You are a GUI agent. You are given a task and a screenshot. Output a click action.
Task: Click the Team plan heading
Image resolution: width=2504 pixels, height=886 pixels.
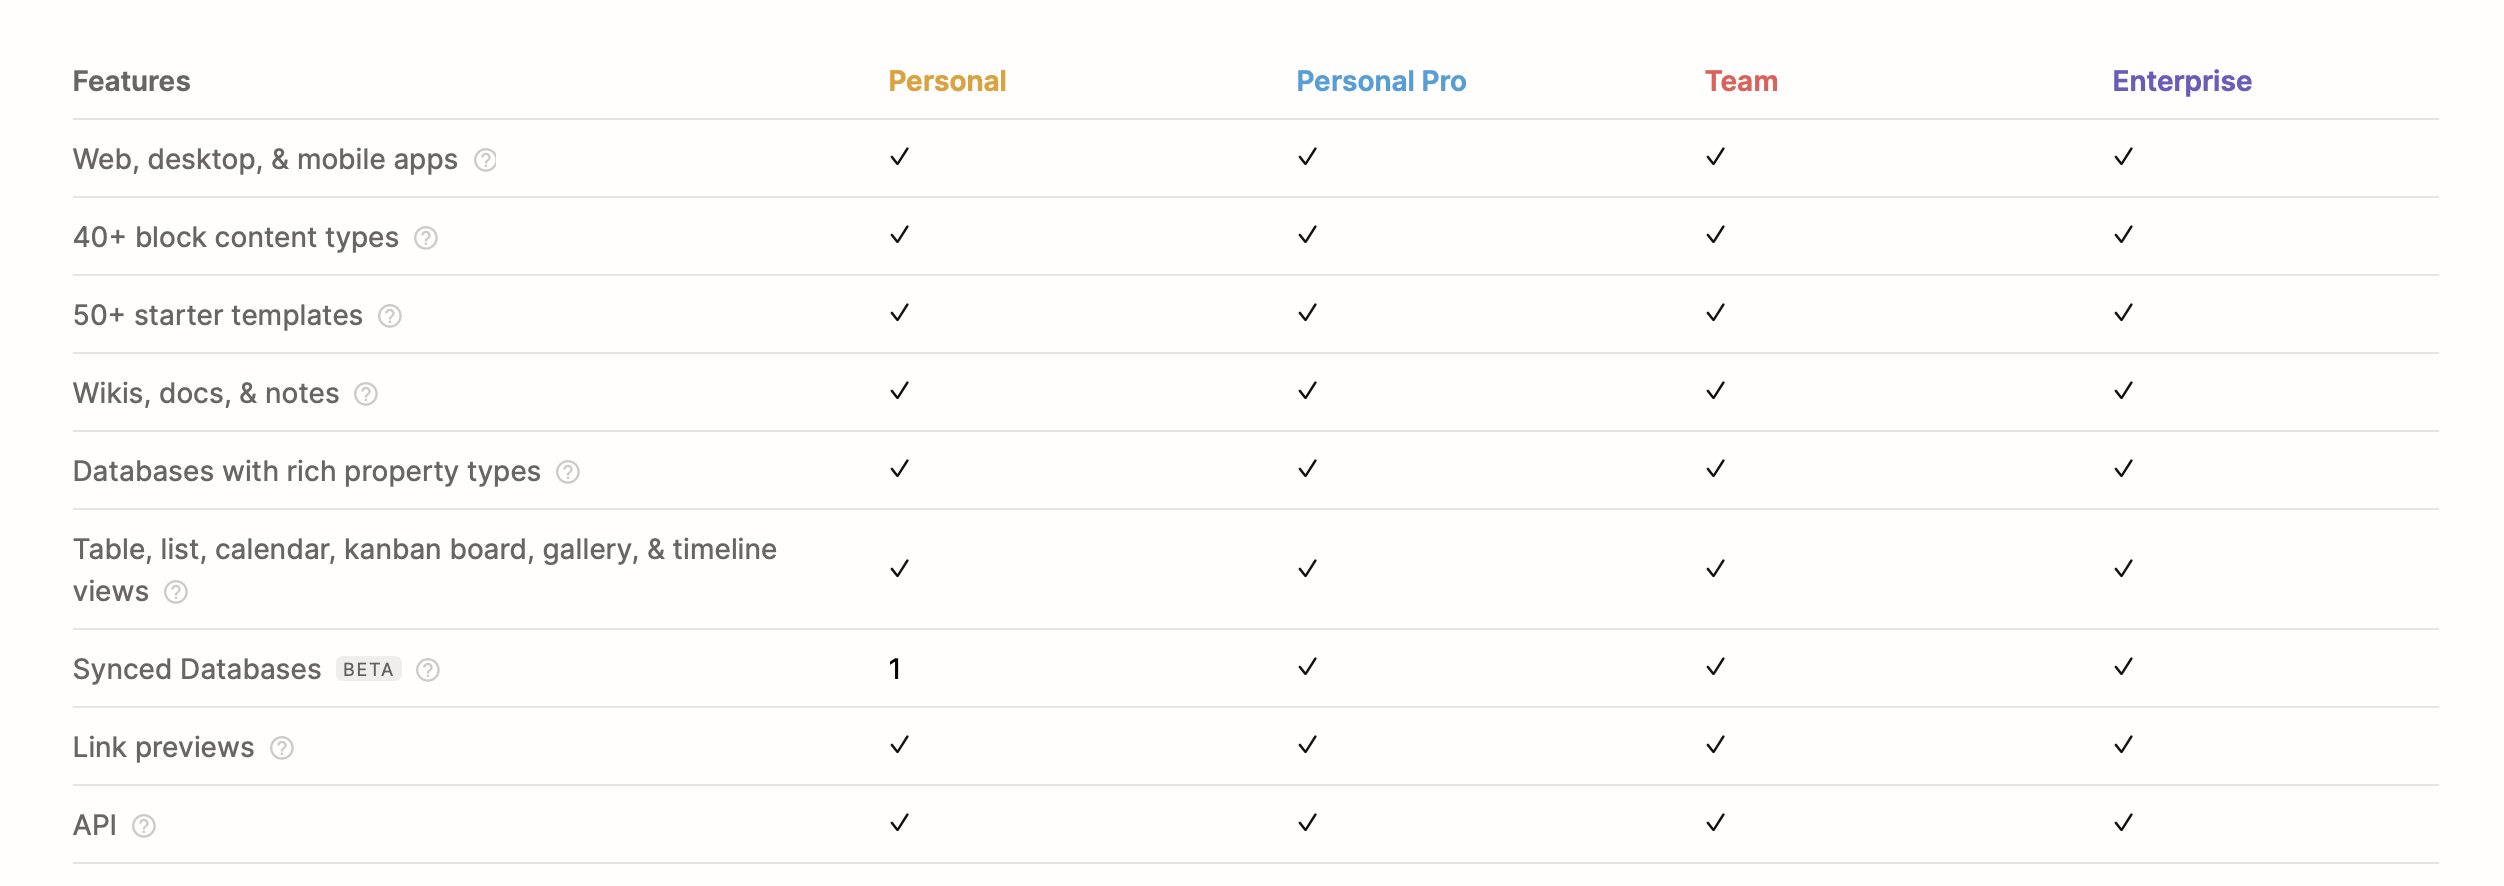tap(1741, 81)
